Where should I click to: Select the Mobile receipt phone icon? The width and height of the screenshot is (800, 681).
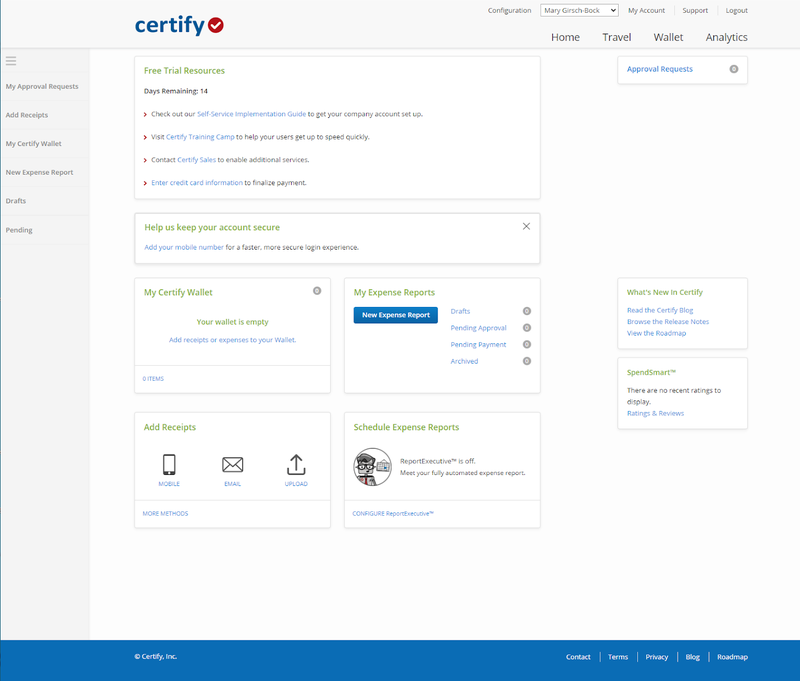169,465
